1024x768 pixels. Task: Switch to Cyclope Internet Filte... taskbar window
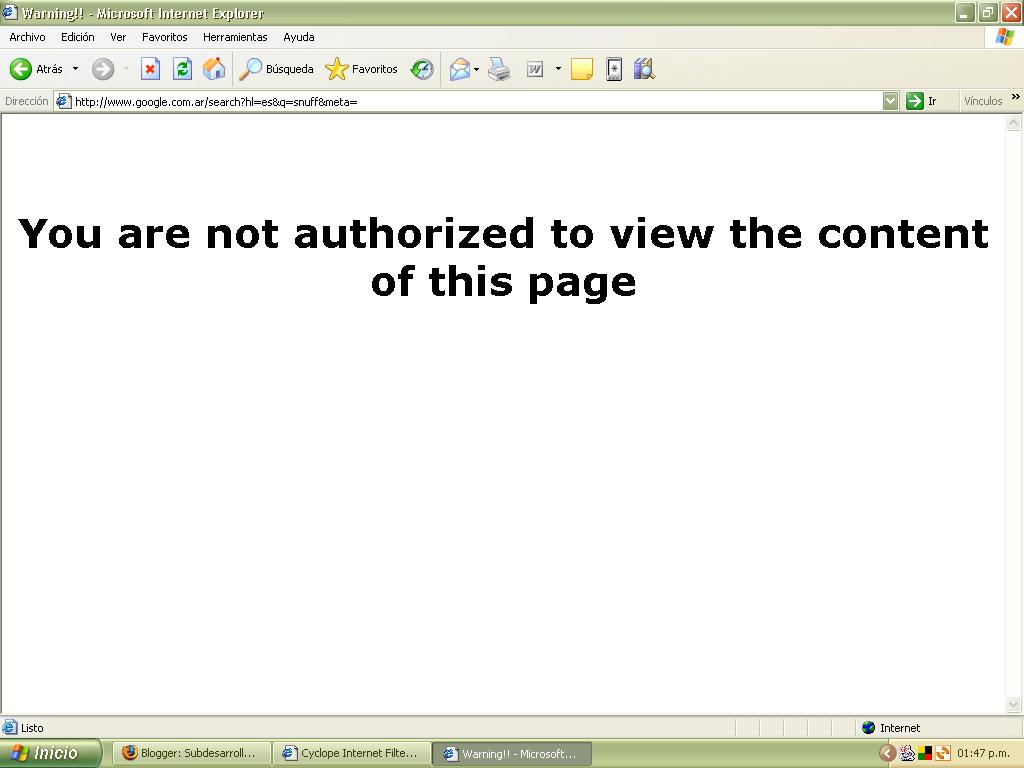(351, 754)
